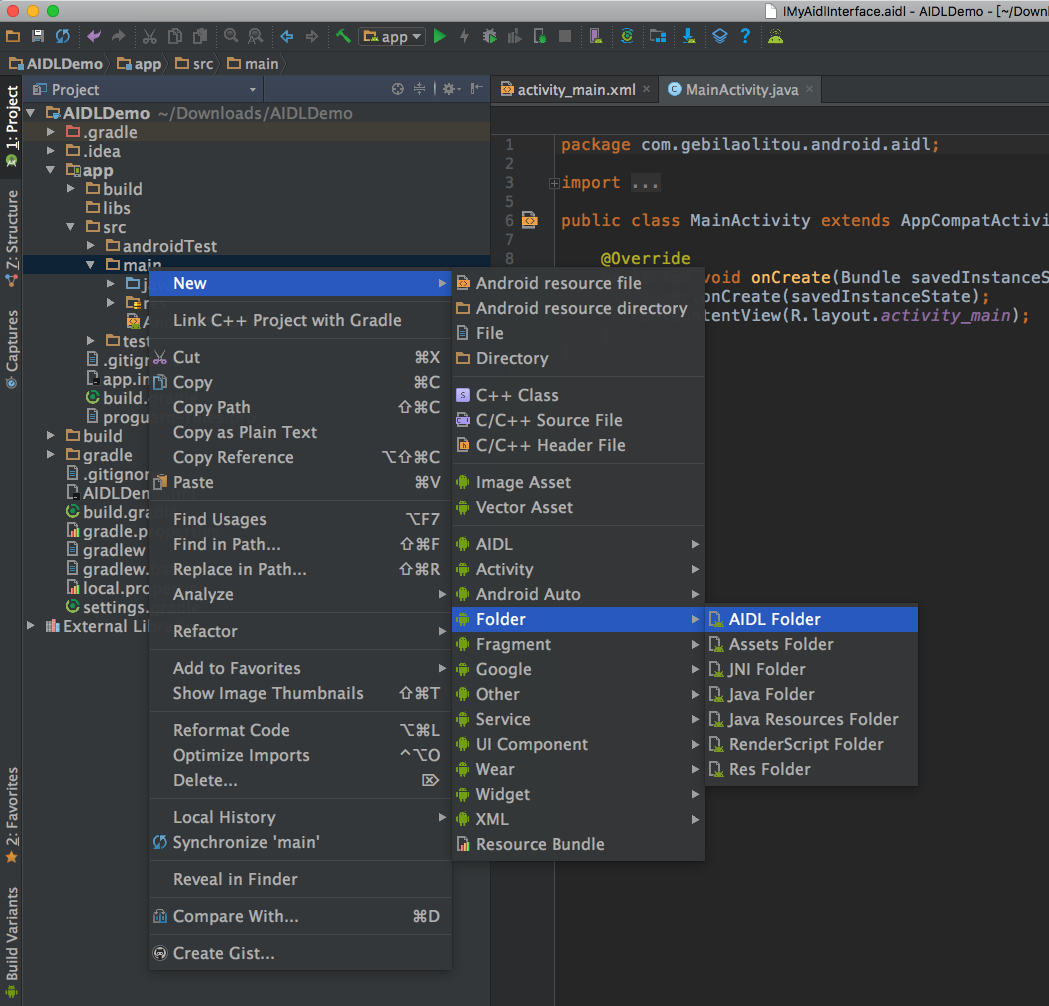Choose Create Gist... menu item
Screen dimensions: 1049x1006
pyautogui.click(x=300, y=953)
